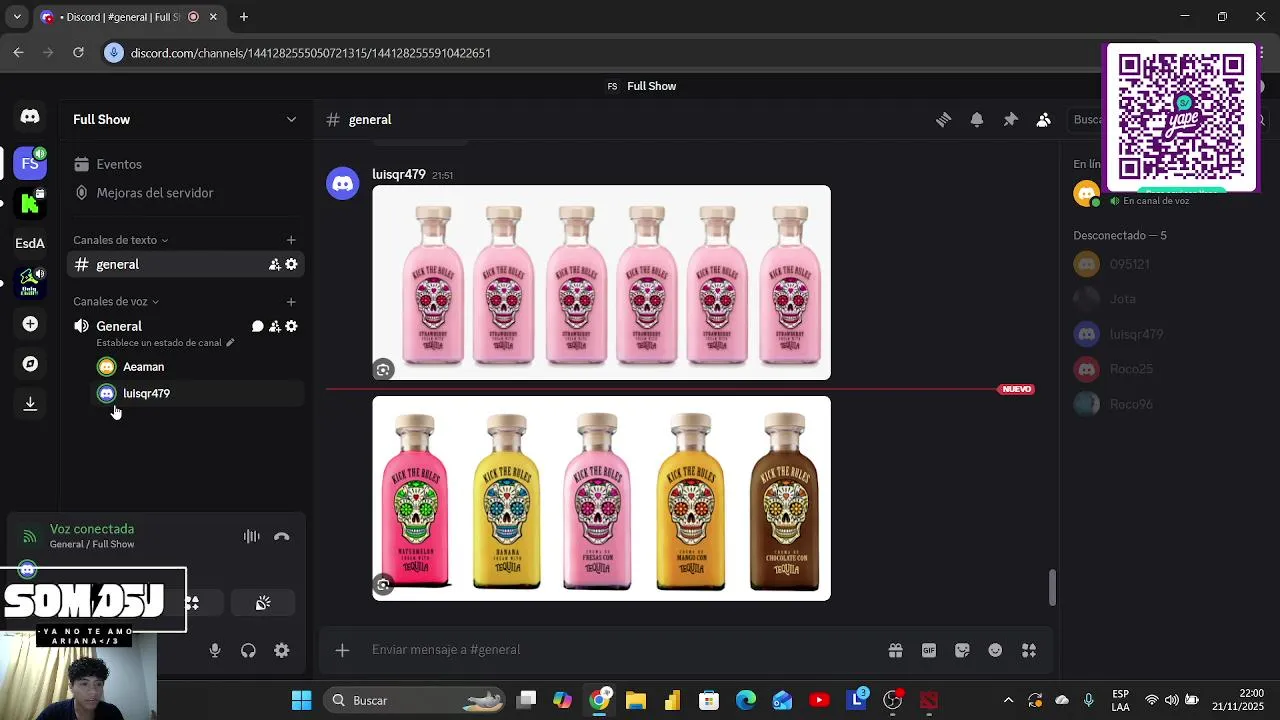Open the EsdA server in sidebar
The width and height of the screenshot is (1280, 720).
coord(30,243)
